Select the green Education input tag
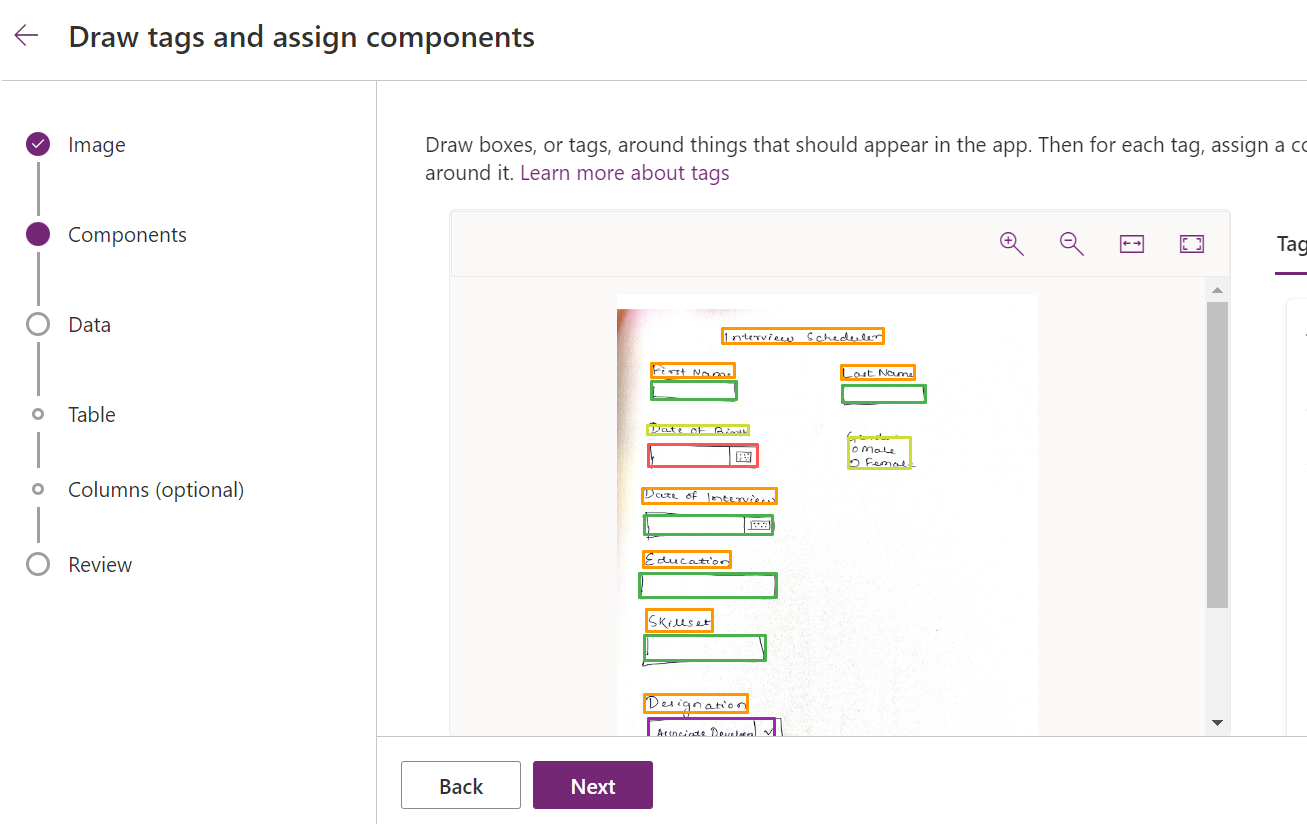Screen dimensions: 1307x824 click(708, 585)
